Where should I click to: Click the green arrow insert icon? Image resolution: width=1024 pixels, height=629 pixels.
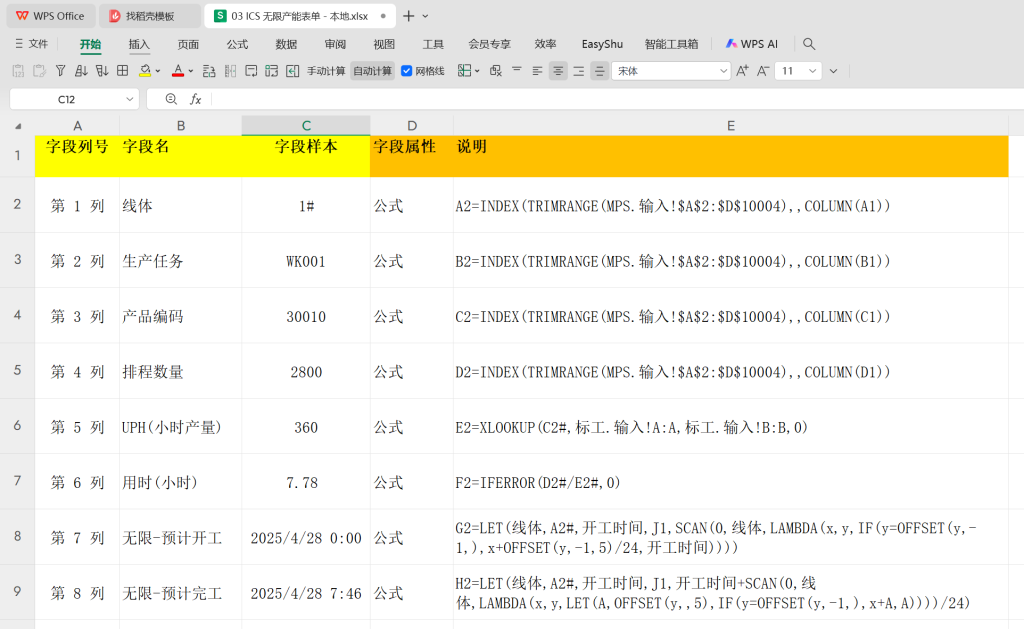[x=293, y=71]
